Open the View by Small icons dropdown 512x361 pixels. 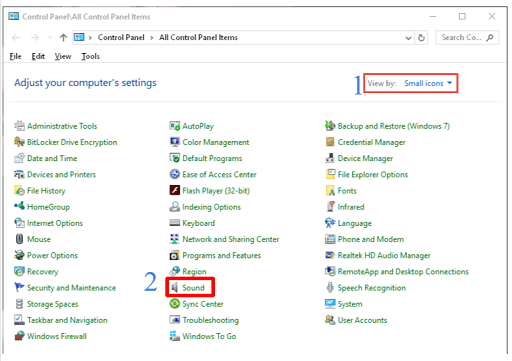click(428, 83)
